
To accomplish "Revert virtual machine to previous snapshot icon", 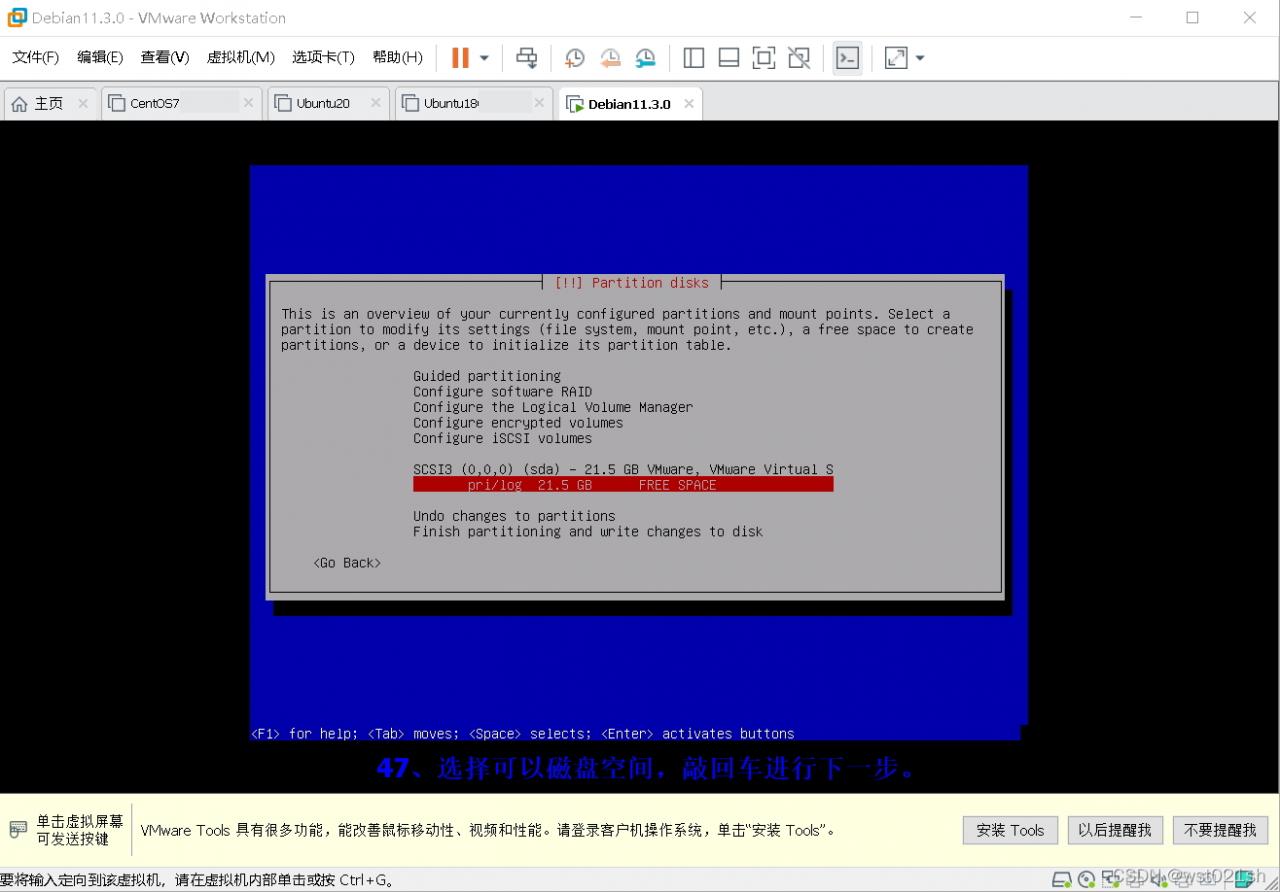I will 610,58.
